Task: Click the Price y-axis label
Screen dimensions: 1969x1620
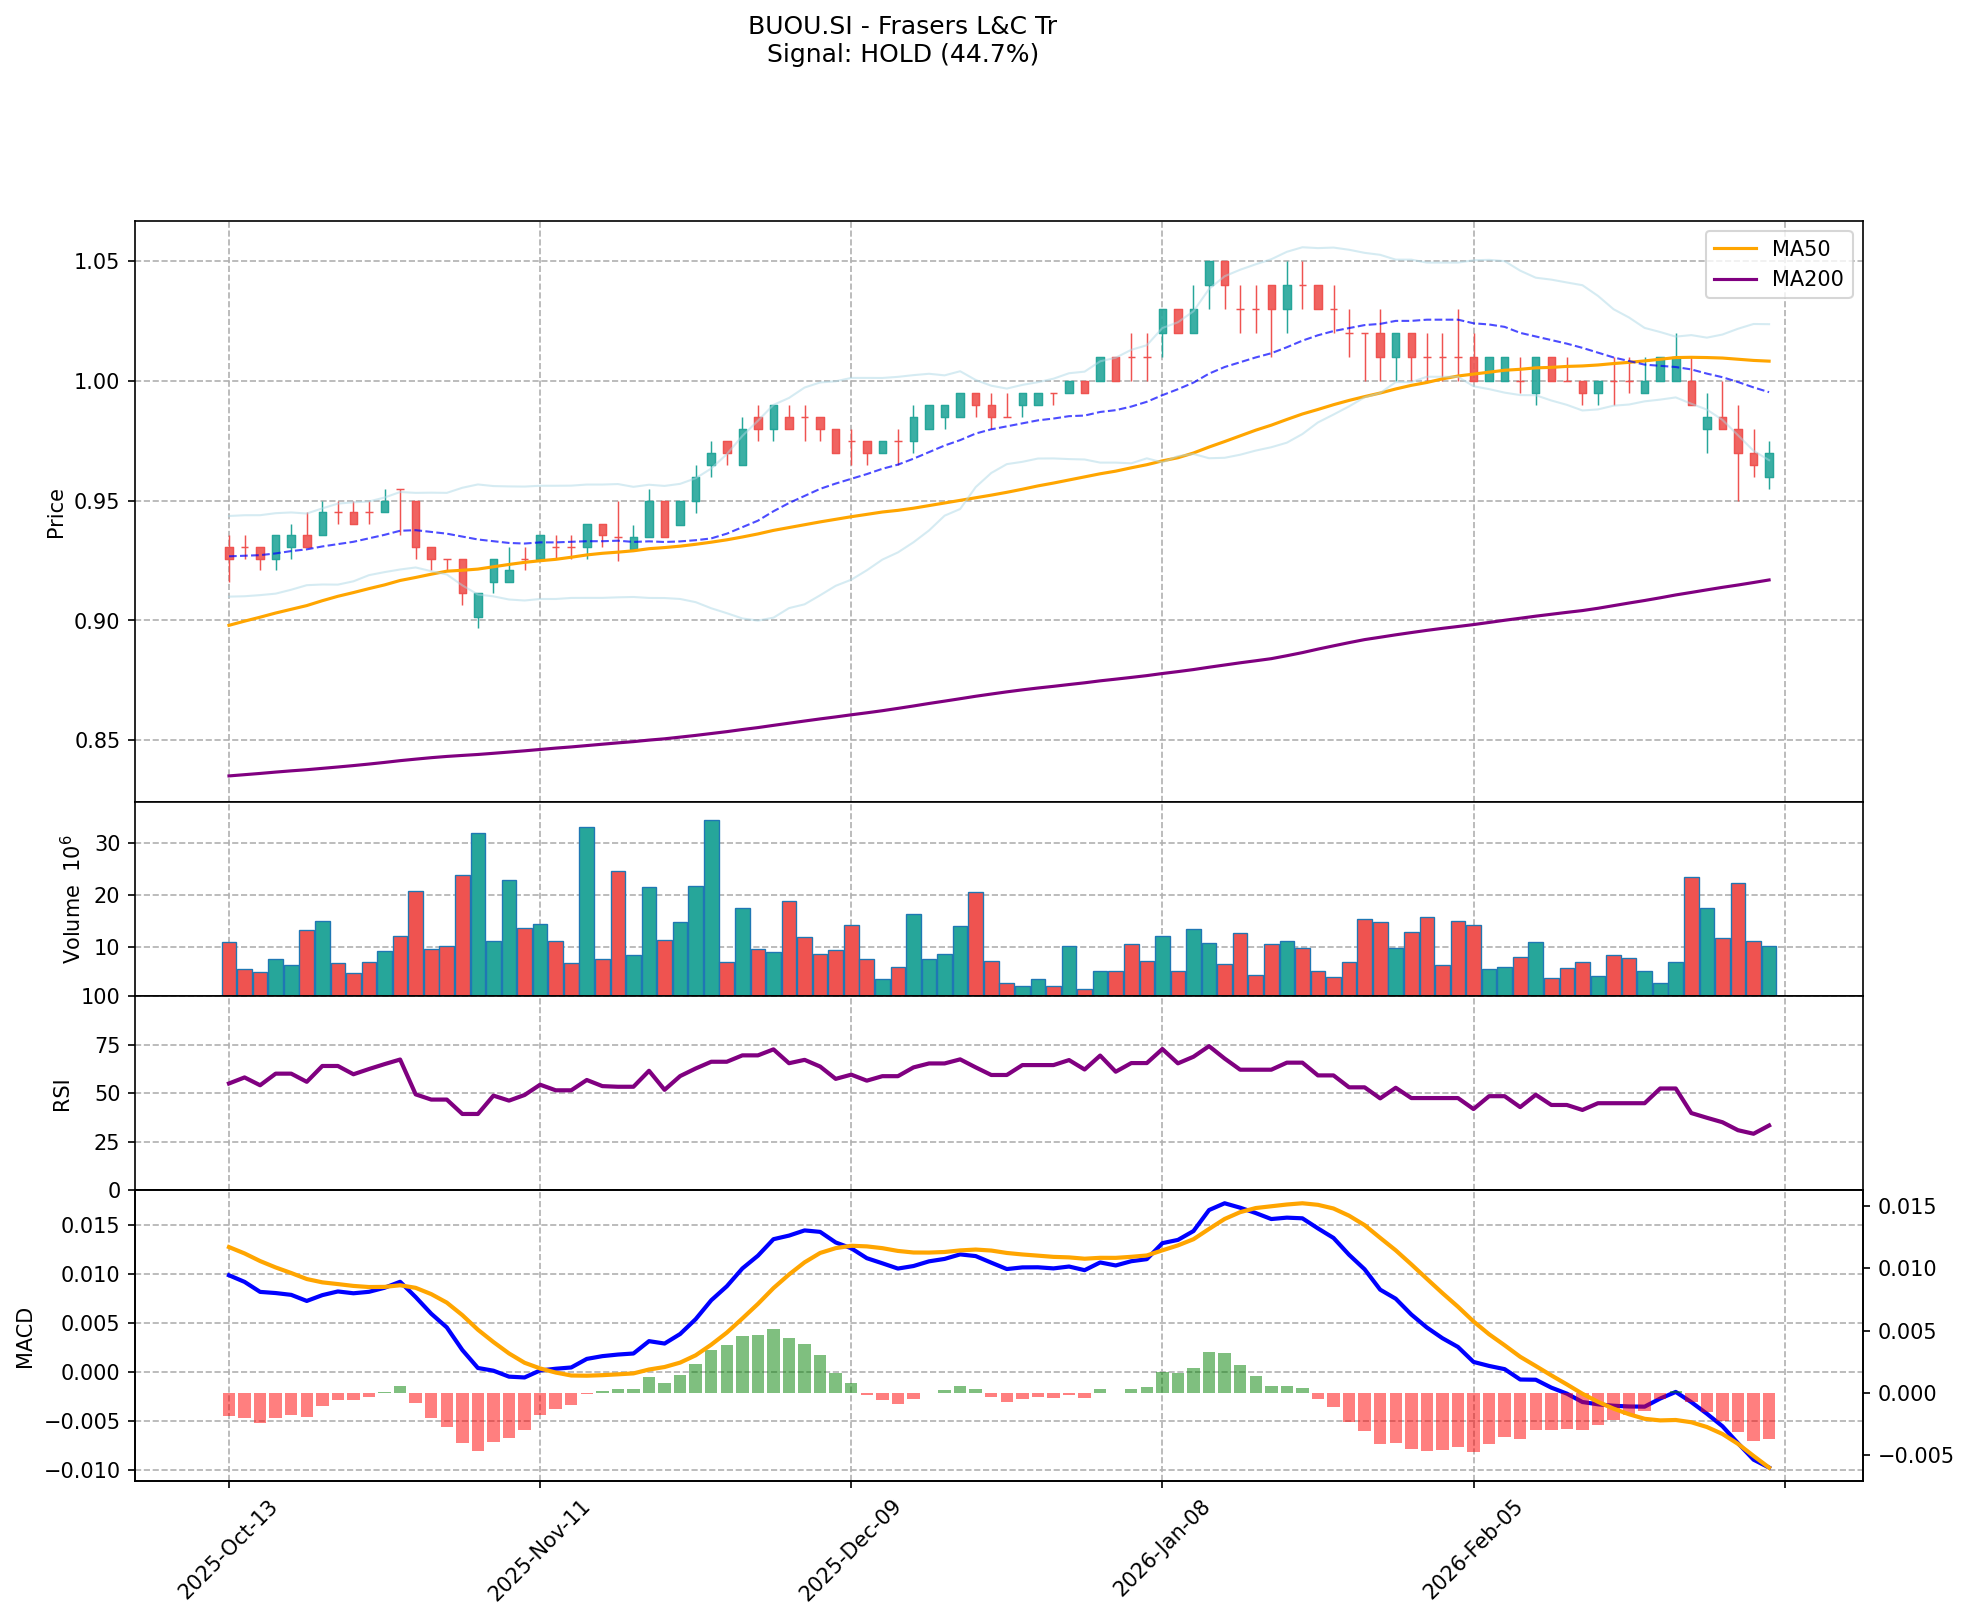Action: tap(56, 513)
